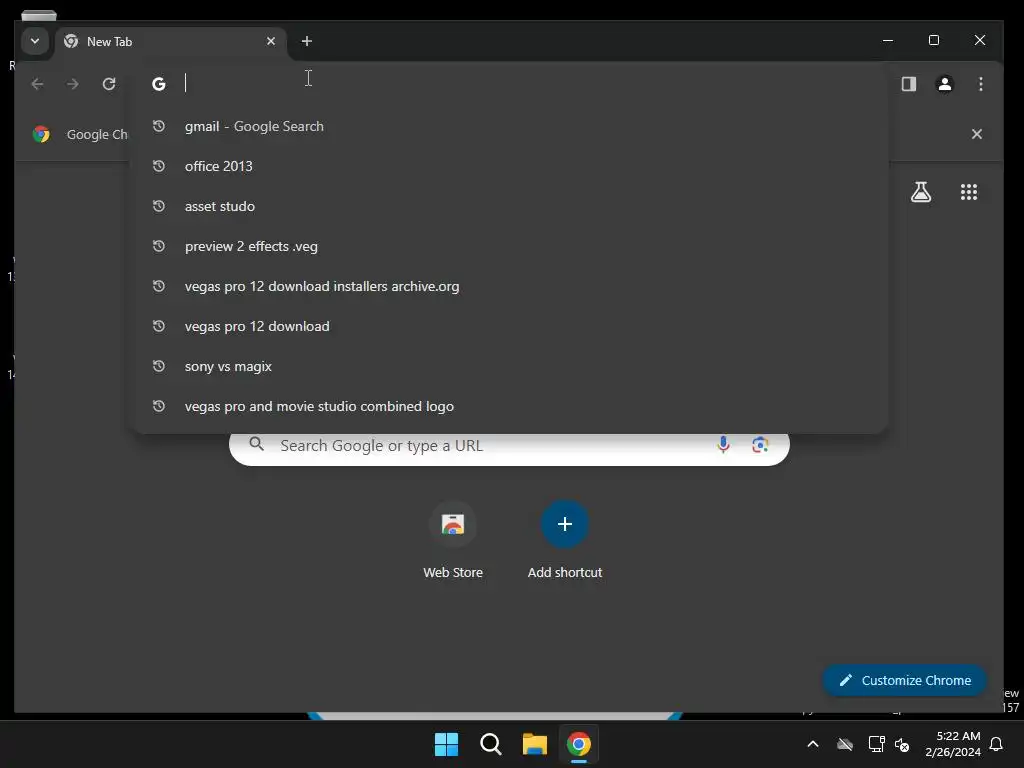Open network status tray icon

point(876,744)
